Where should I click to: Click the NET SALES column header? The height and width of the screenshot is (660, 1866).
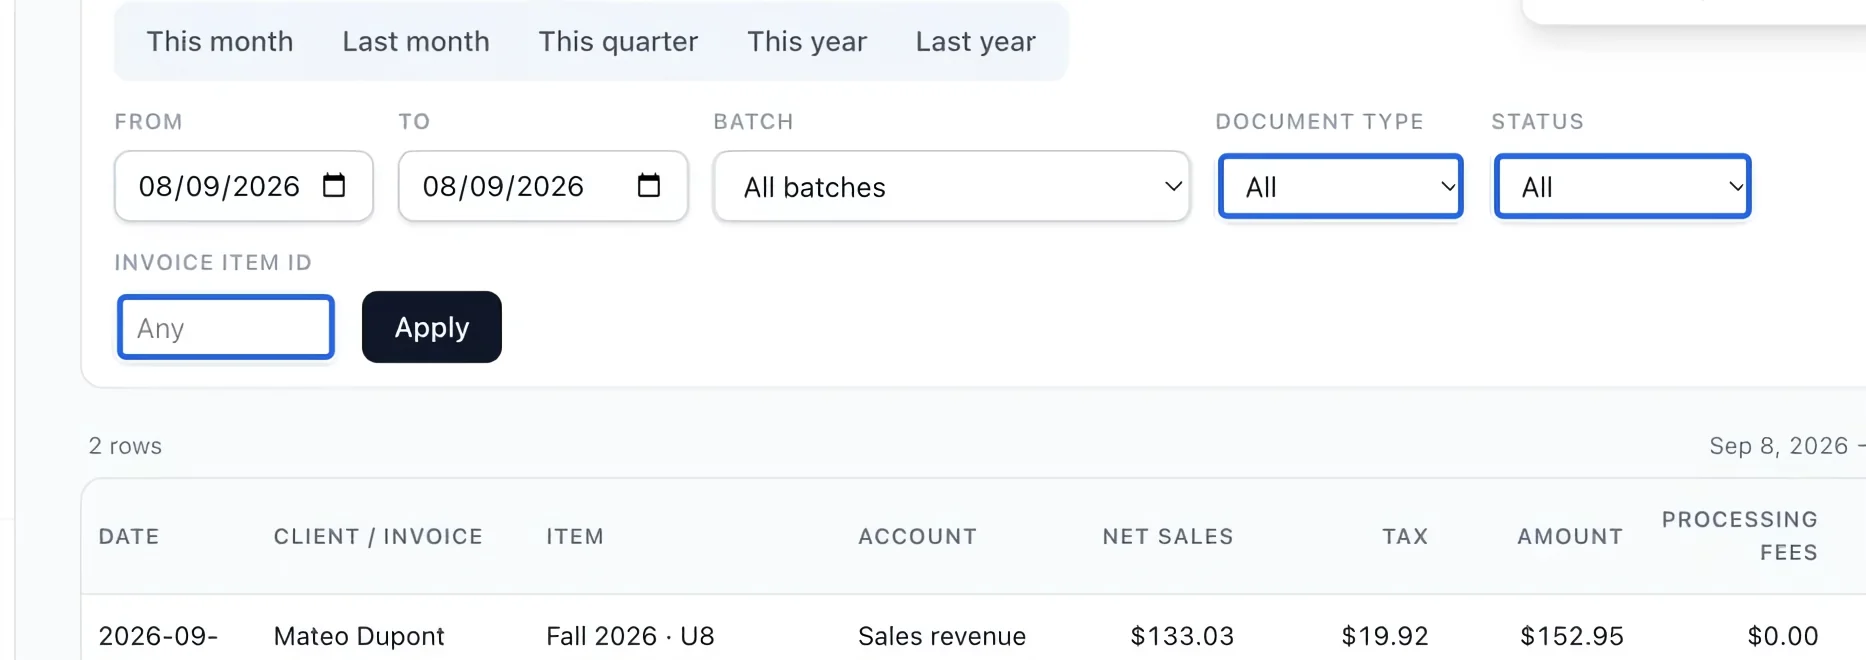pos(1168,536)
